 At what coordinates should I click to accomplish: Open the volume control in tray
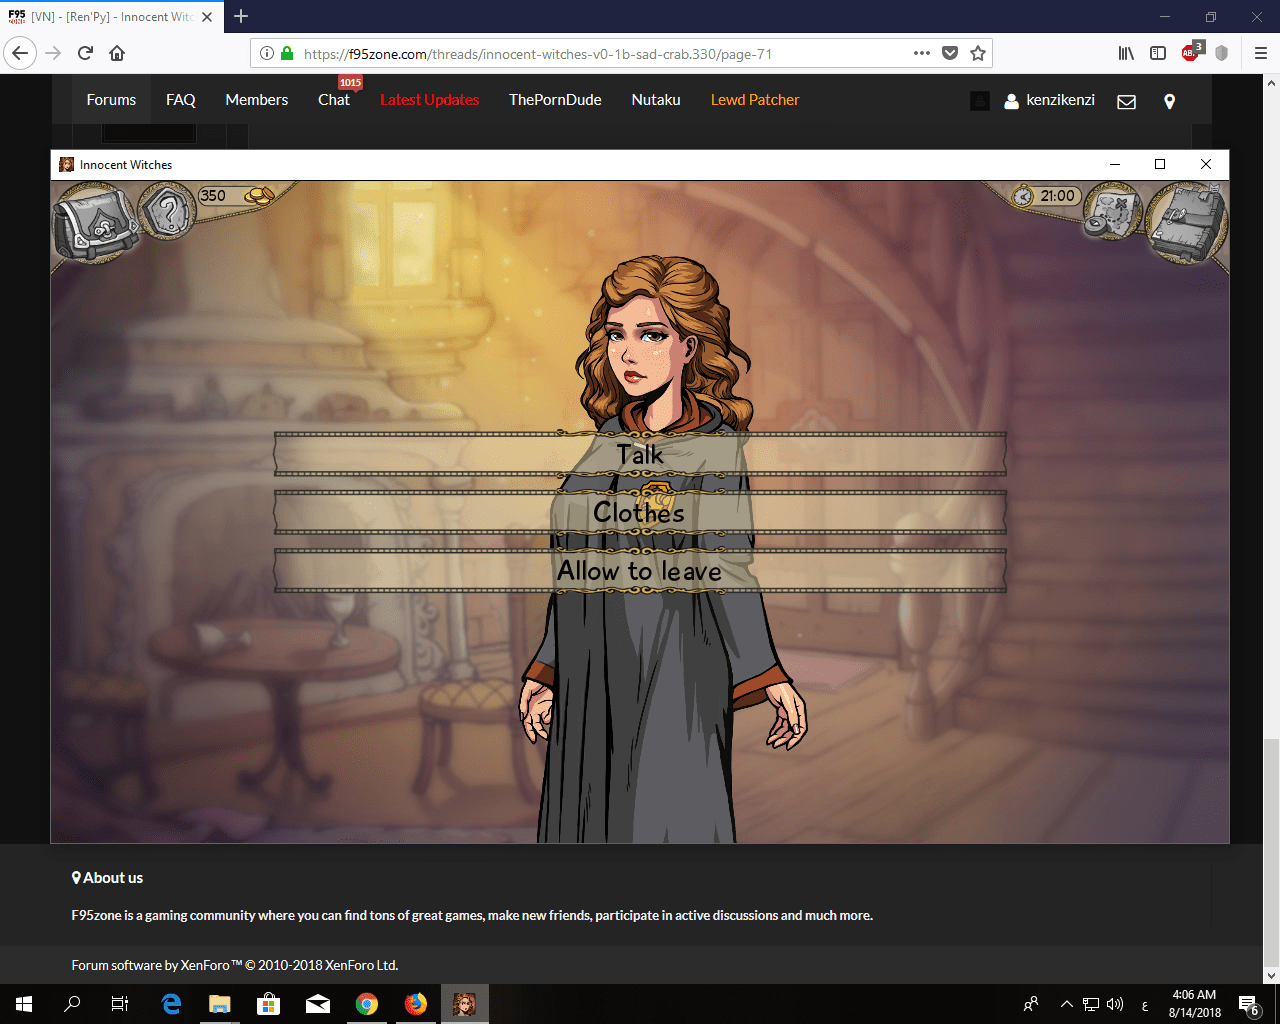[1115, 1004]
